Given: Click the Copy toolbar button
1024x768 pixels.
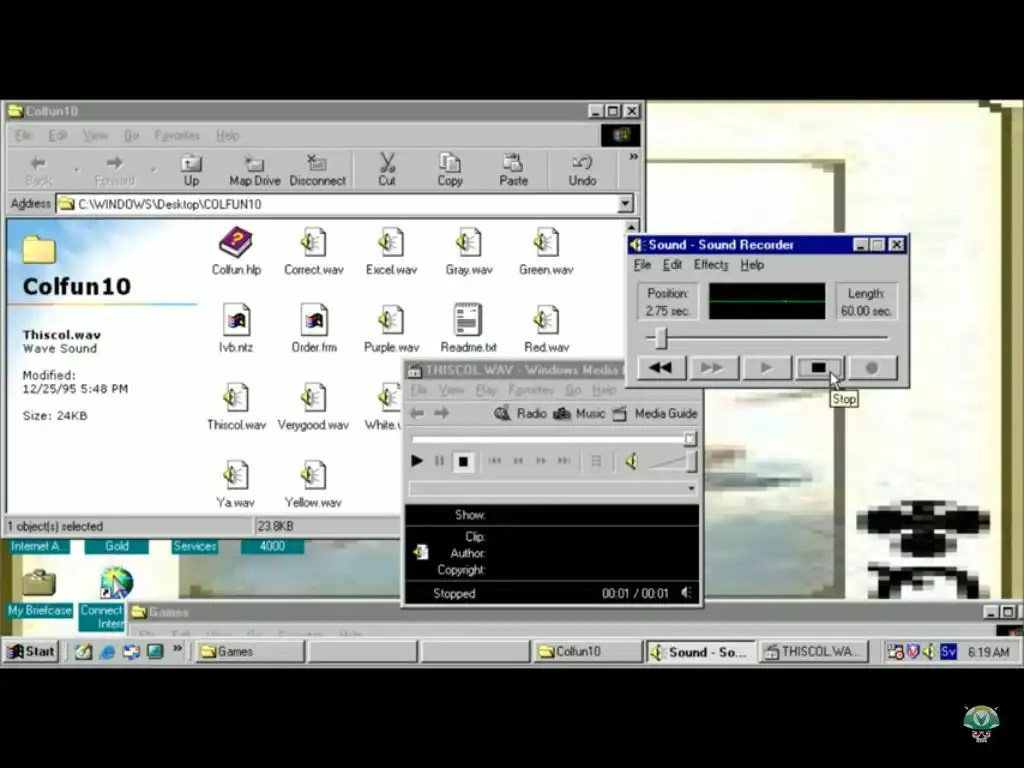Looking at the screenshot, I should point(450,170).
